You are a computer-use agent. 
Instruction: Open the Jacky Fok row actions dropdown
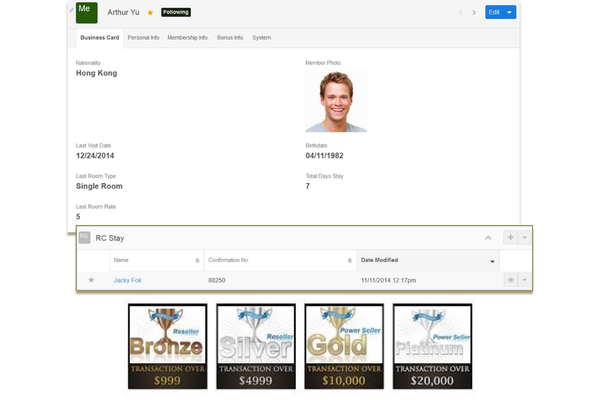coord(524,280)
